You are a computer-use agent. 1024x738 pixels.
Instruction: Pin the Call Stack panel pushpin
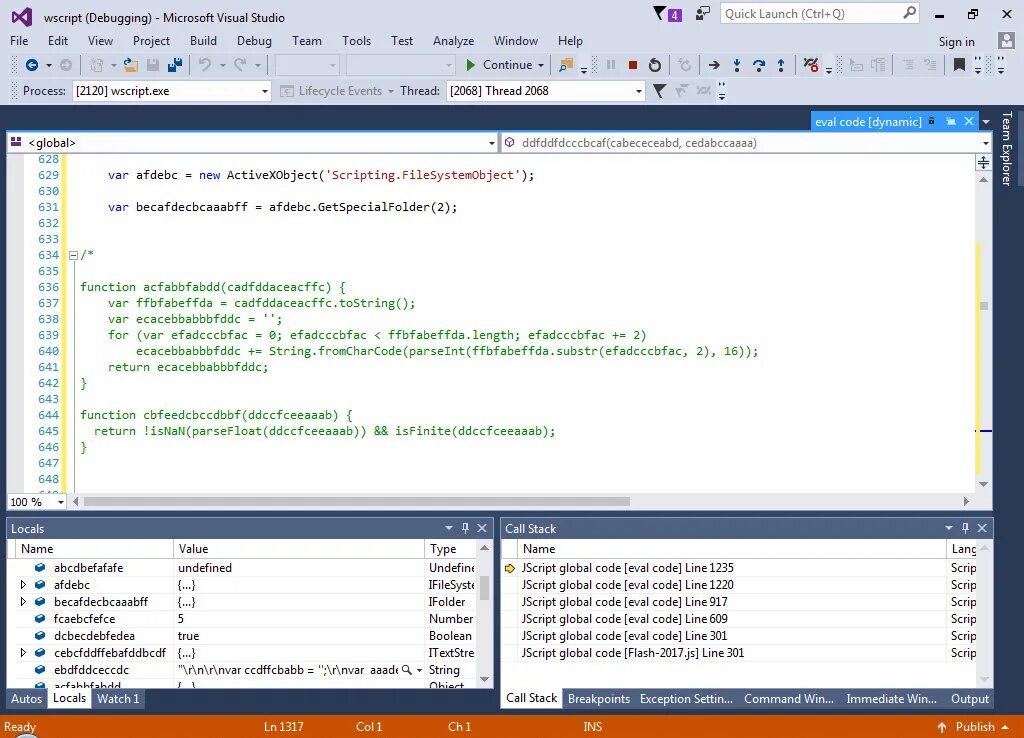(965, 528)
